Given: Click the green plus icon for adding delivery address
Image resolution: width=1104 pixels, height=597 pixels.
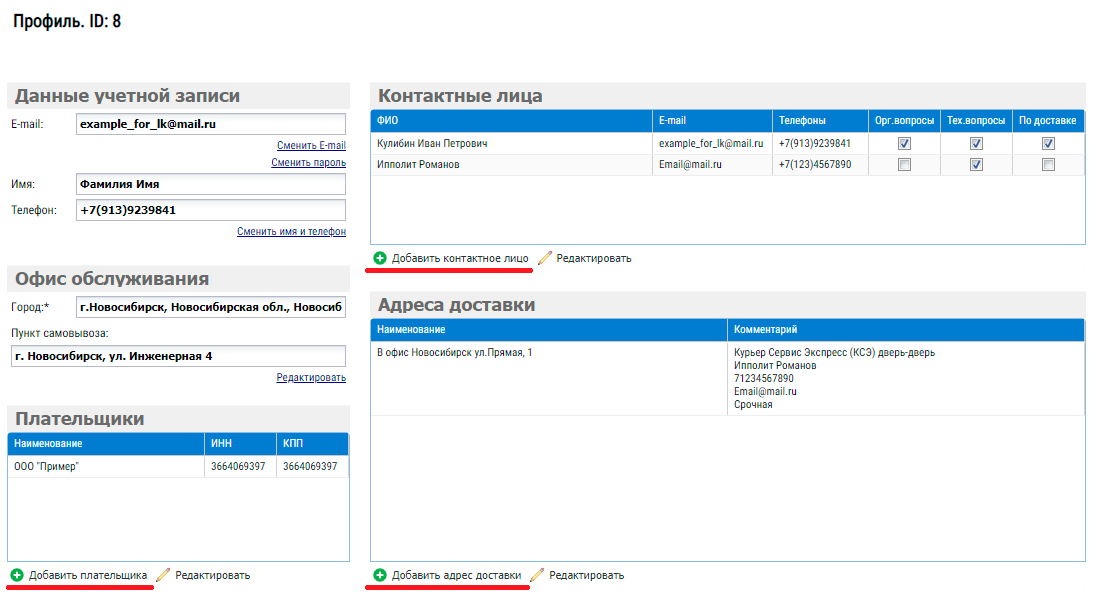Looking at the screenshot, I should coord(380,575).
